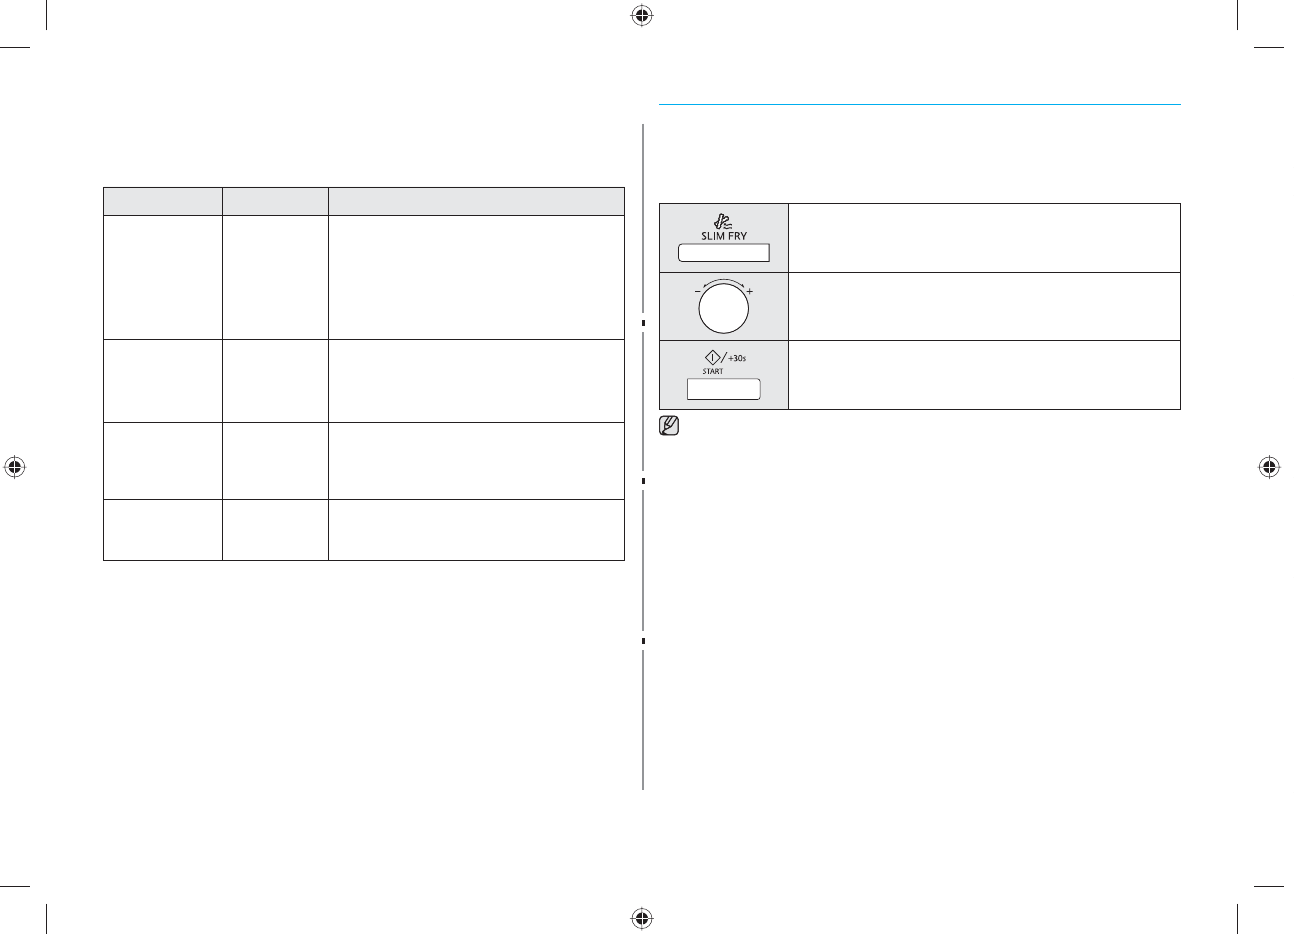Click the description cell next to START button
Viewport: 1294px width, 934px height.
[984, 375]
